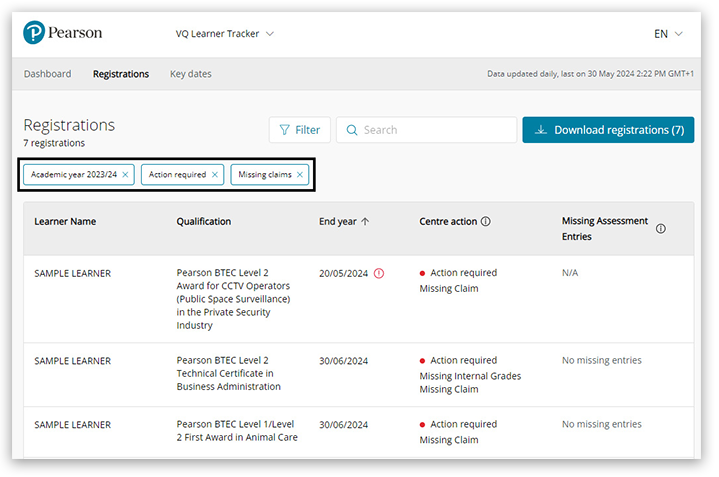This screenshot has width=719, height=477.
Task: Click the Centre action info icon
Action: 486,222
